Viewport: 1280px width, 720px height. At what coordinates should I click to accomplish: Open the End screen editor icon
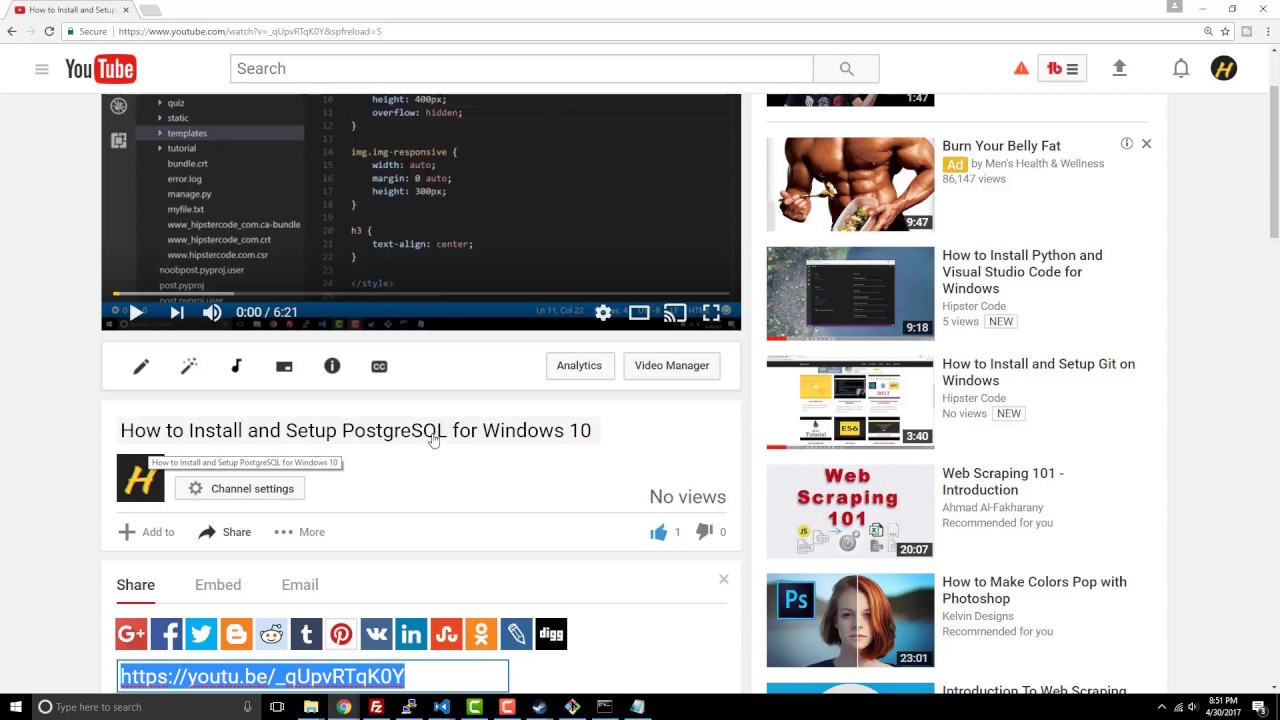pos(284,367)
